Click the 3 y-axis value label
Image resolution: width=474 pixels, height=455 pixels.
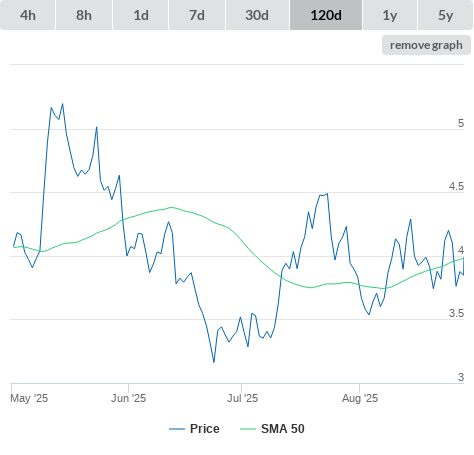tap(461, 377)
